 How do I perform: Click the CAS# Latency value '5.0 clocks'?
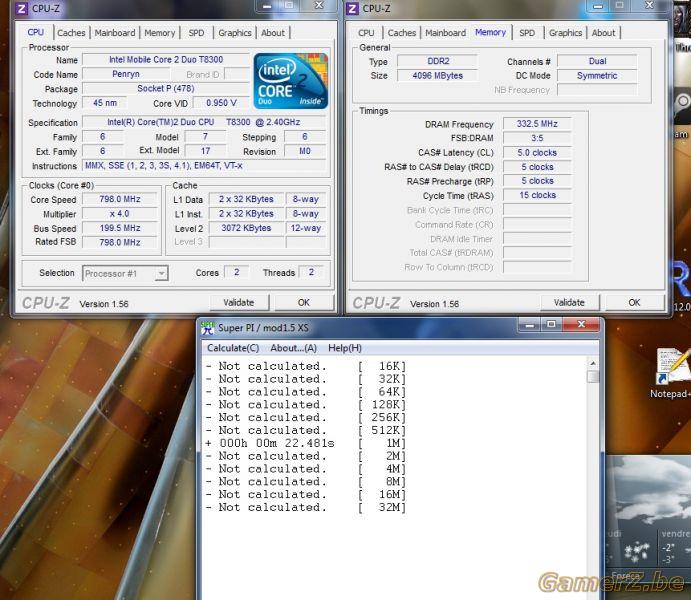point(537,153)
